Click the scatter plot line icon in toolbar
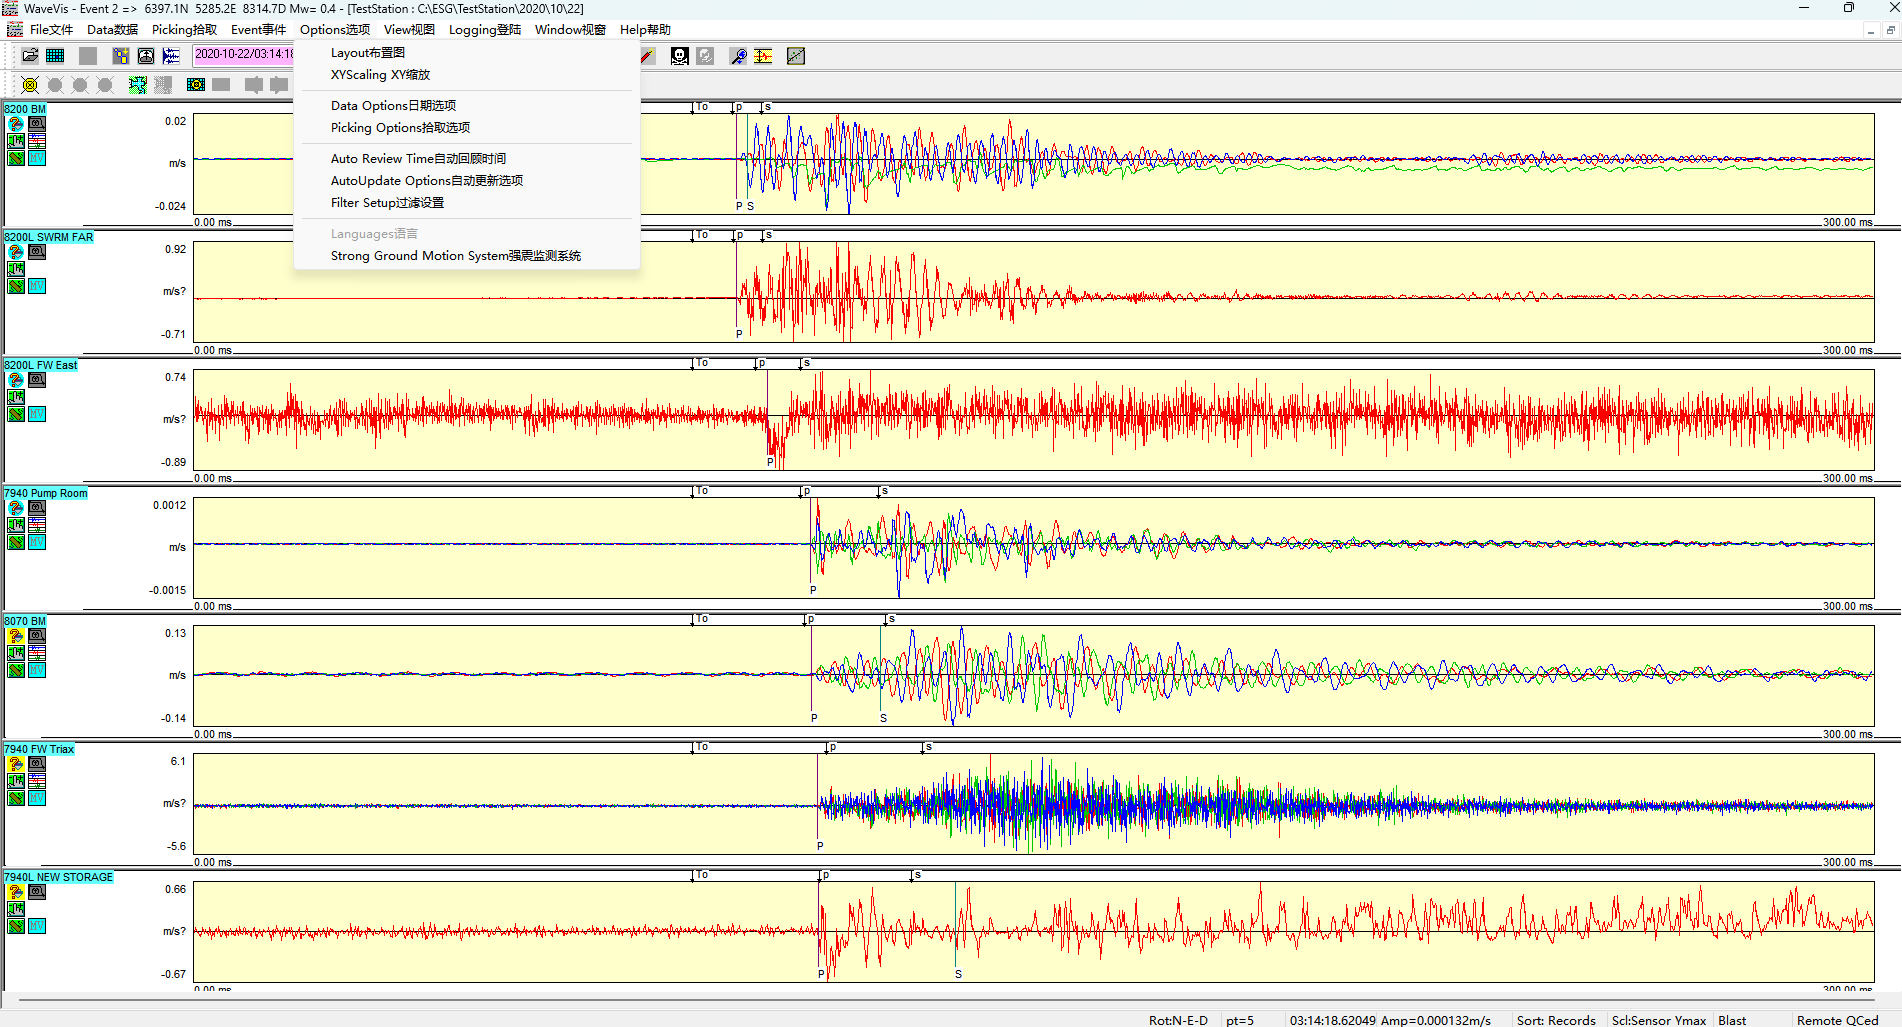The image size is (1902, 1027). (796, 56)
